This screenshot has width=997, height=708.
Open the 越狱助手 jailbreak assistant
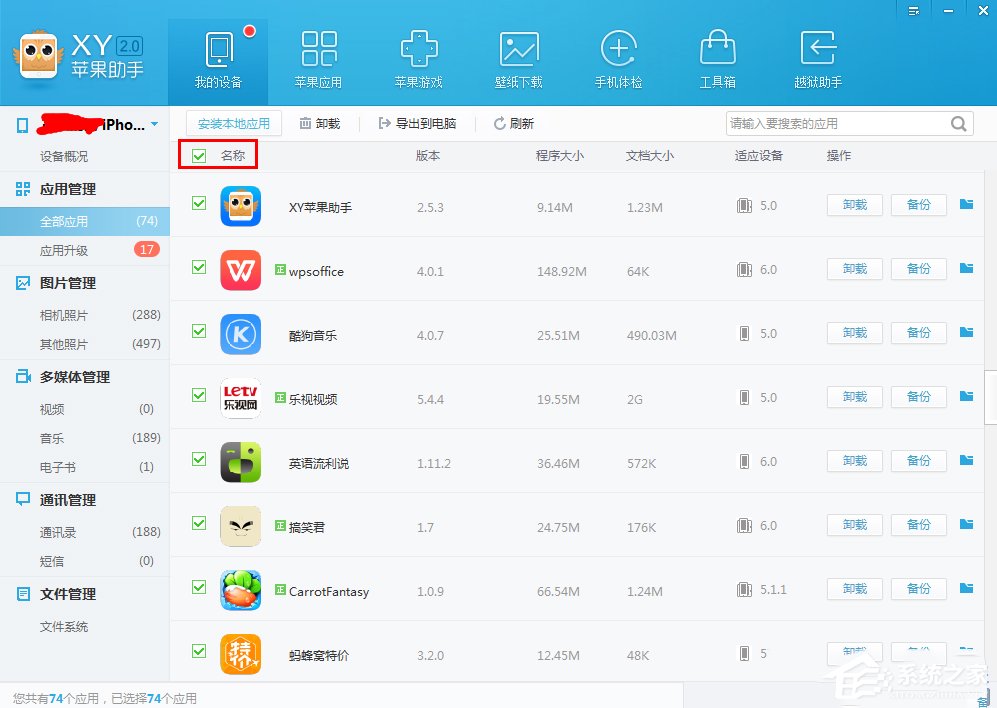817,57
